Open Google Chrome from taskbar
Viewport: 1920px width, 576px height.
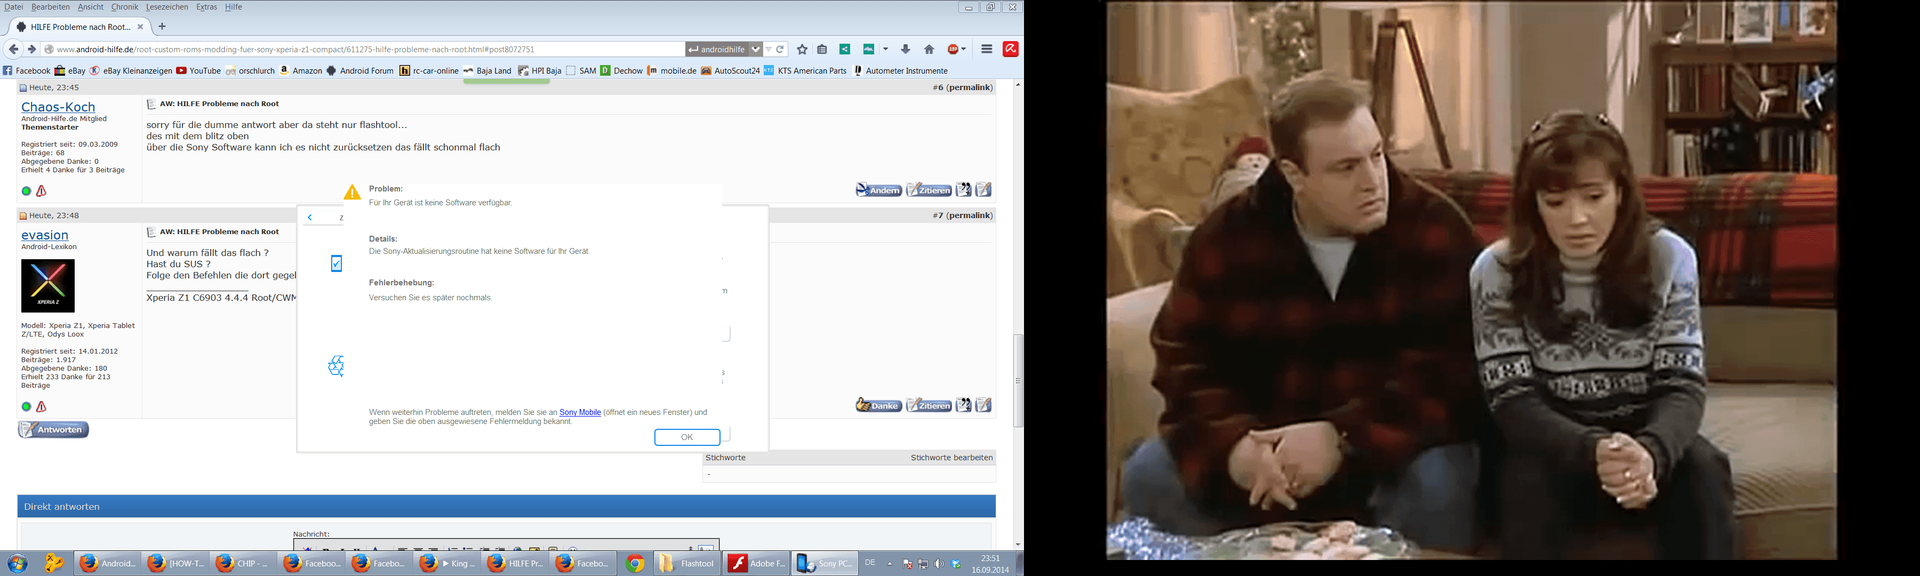(634, 564)
